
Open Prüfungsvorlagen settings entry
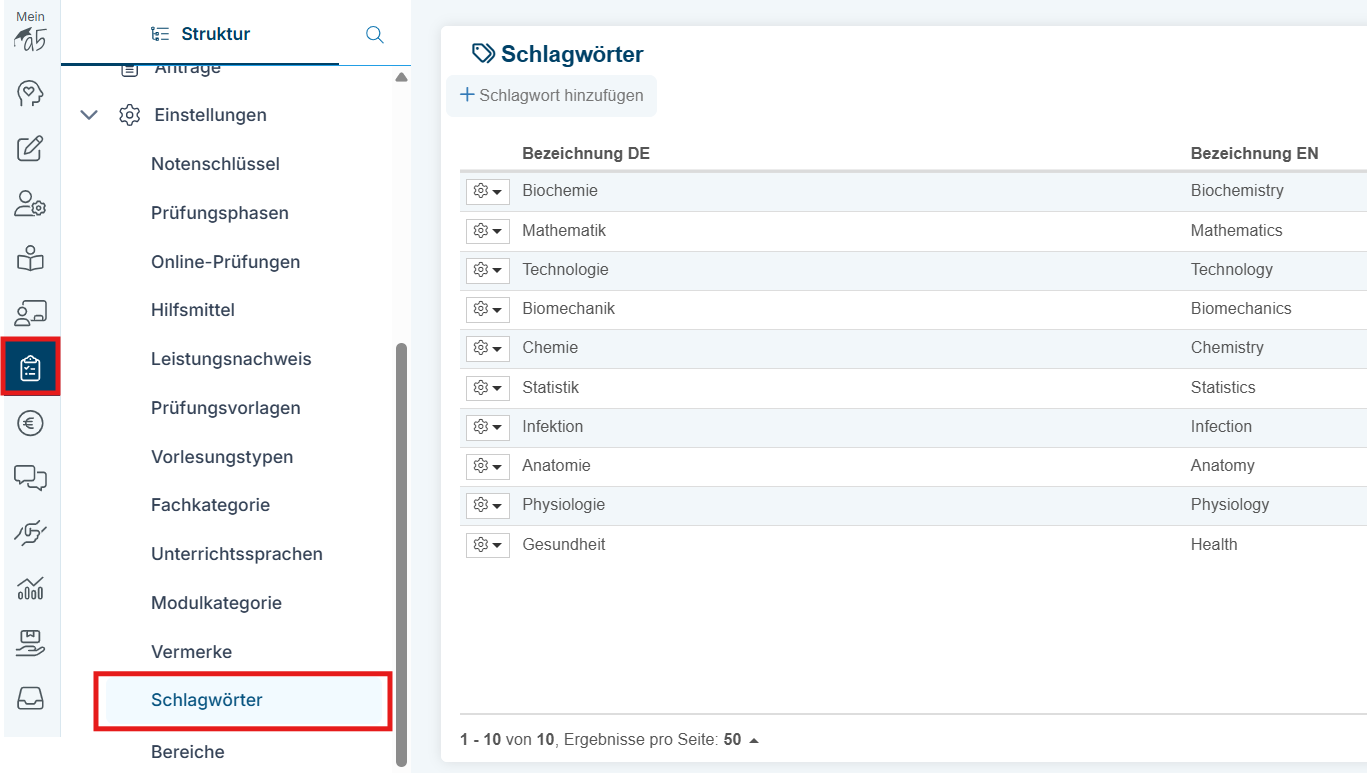coord(225,408)
